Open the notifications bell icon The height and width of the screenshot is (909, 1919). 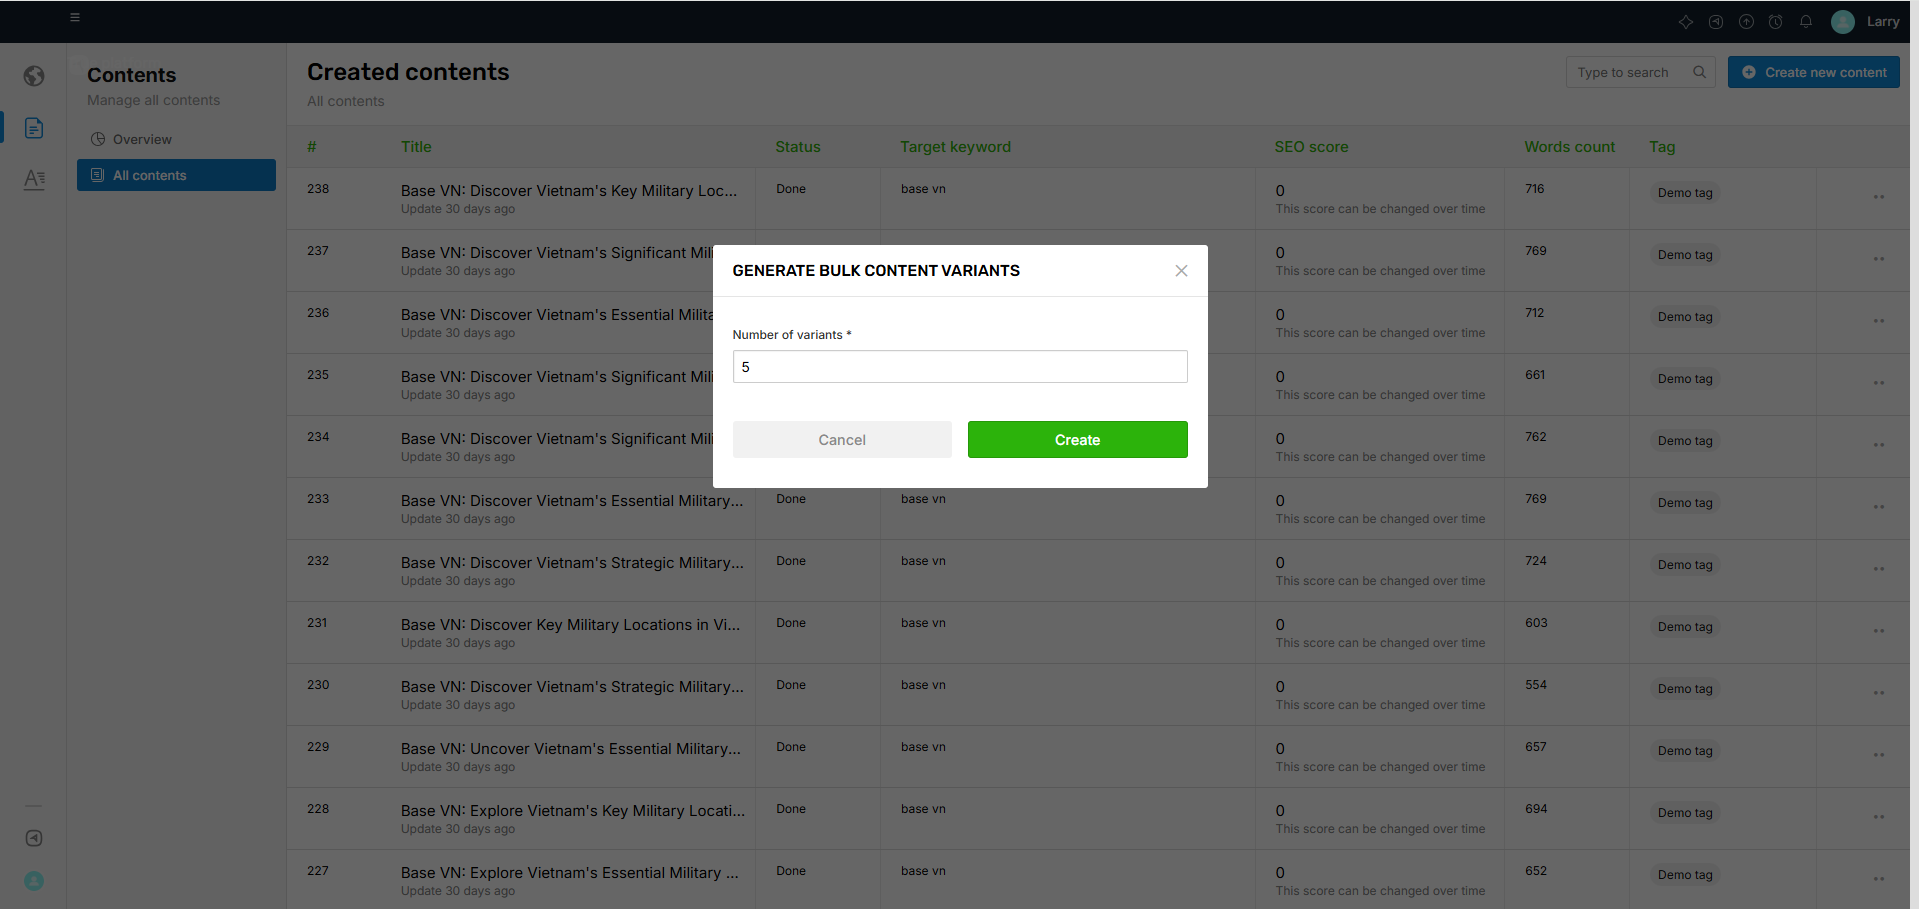point(1806,21)
